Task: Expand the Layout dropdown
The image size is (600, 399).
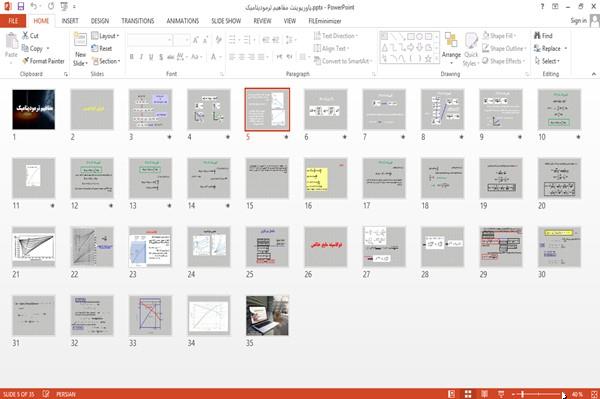Action: pos(105,36)
